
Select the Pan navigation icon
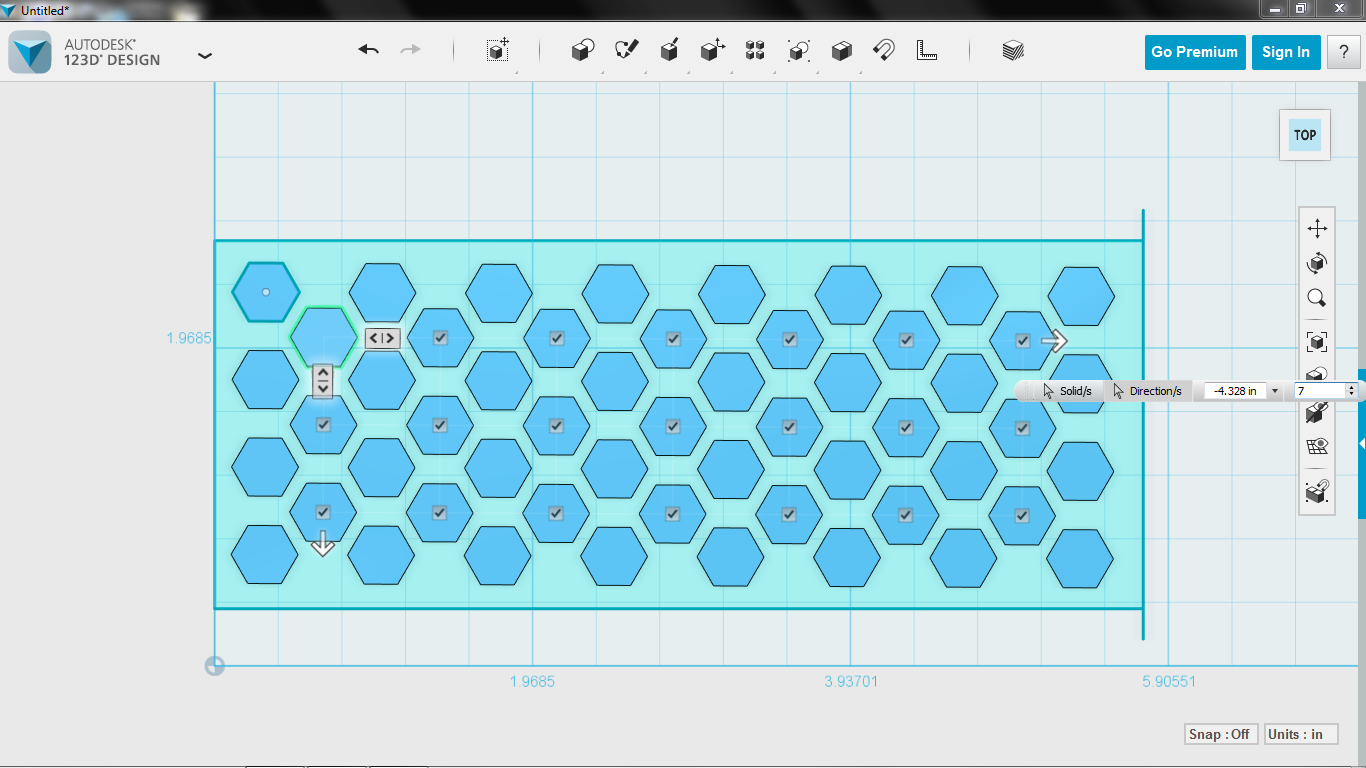coord(1317,228)
